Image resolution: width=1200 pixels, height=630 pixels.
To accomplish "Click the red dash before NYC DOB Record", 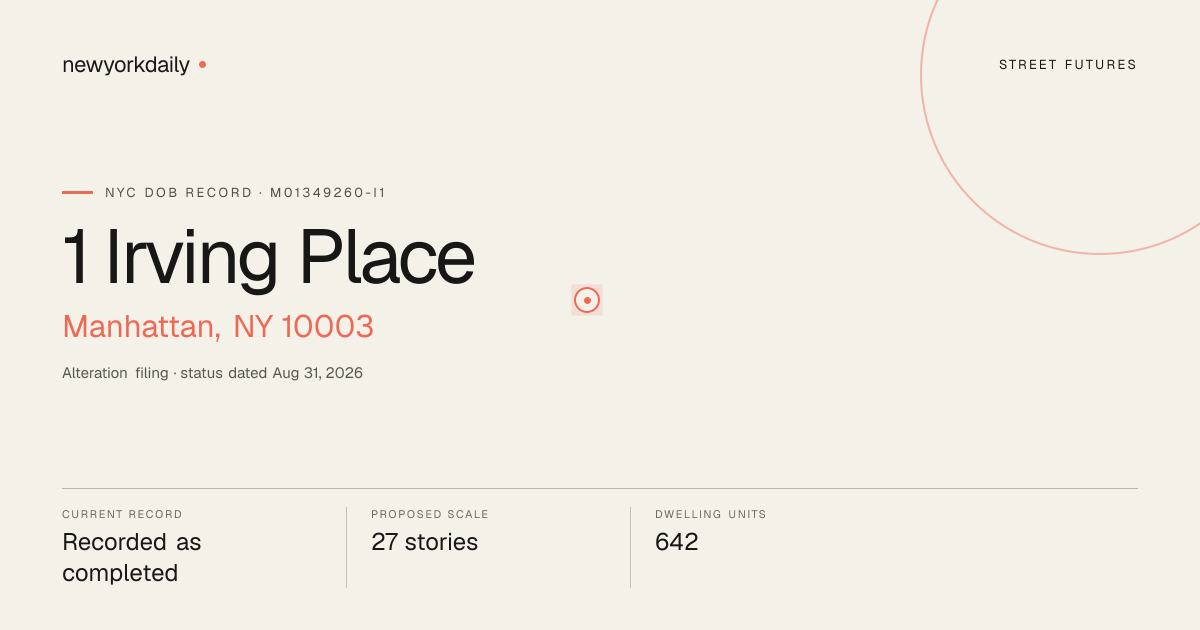I will click(x=77, y=192).
